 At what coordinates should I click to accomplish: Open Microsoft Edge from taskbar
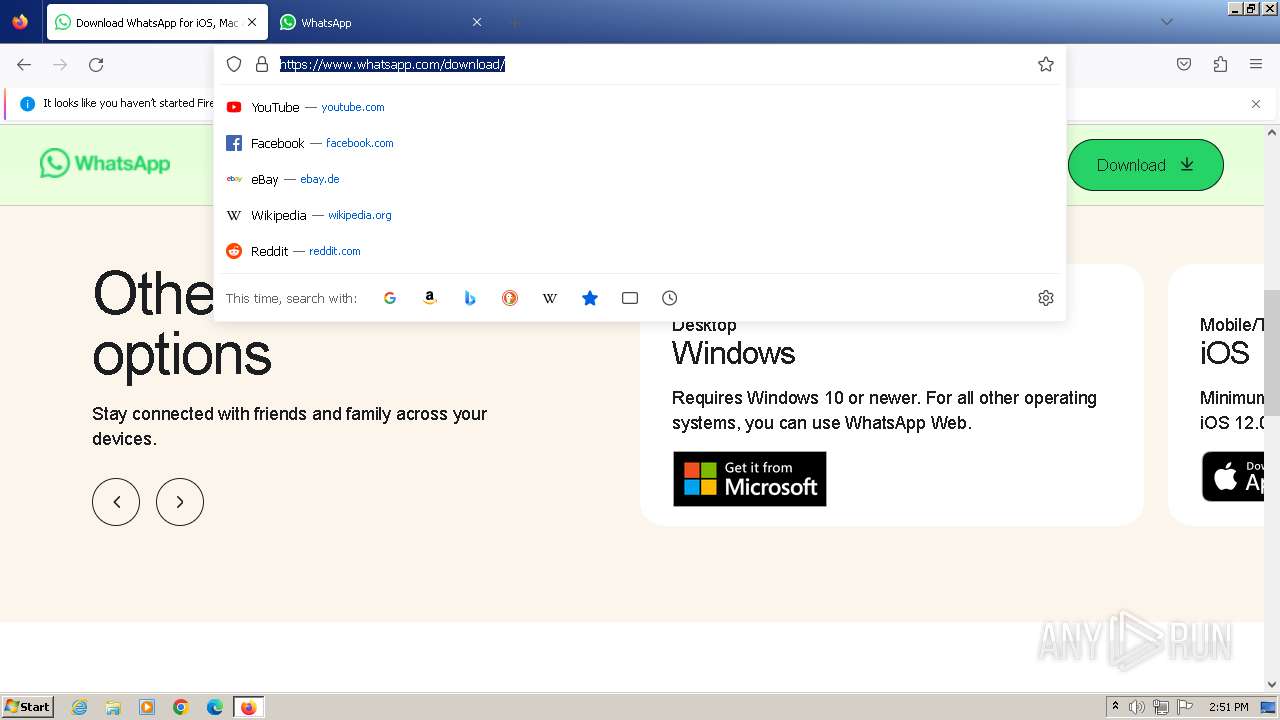coord(215,707)
